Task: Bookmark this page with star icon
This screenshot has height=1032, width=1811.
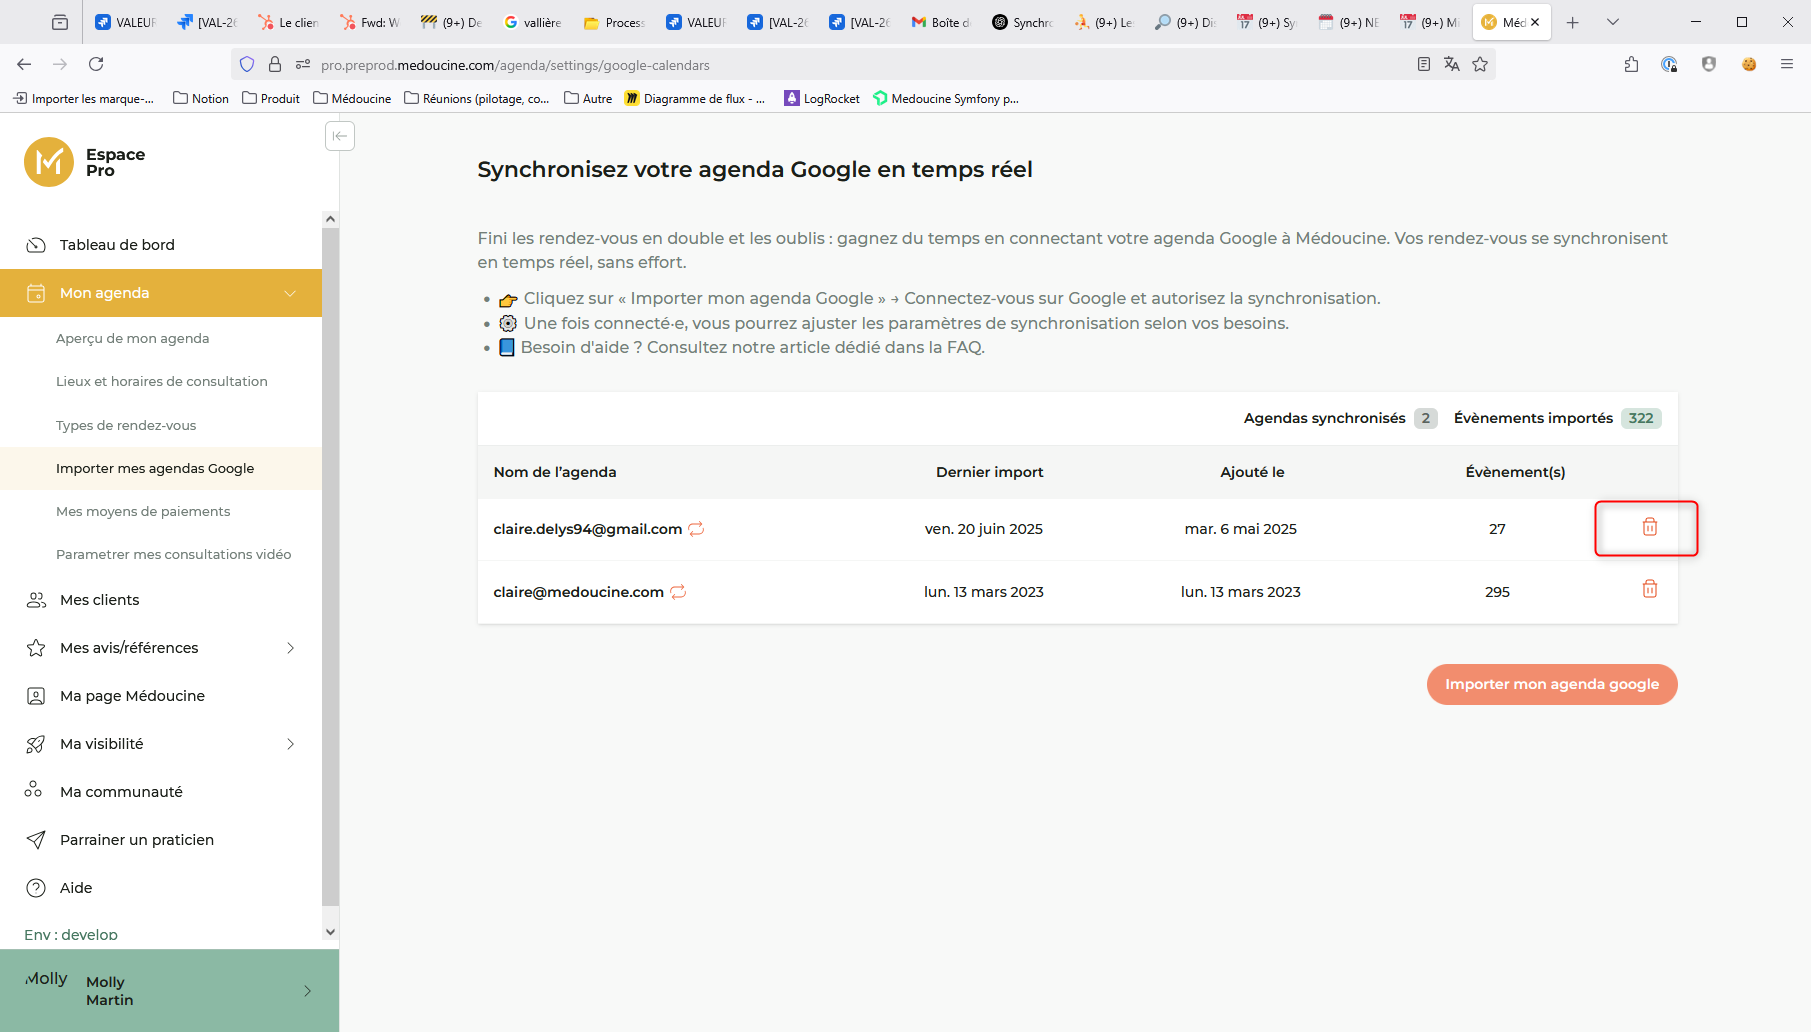Action: click(x=1480, y=64)
